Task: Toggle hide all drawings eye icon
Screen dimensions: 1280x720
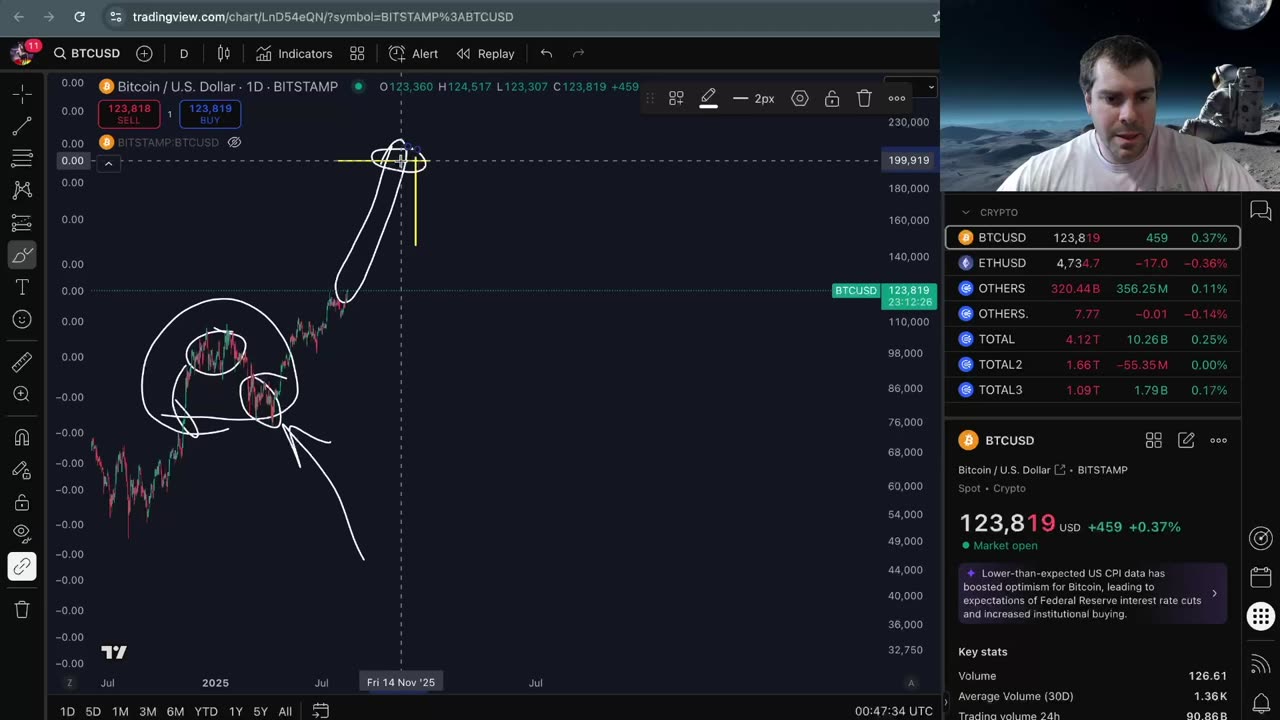Action: [x=22, y=534]
